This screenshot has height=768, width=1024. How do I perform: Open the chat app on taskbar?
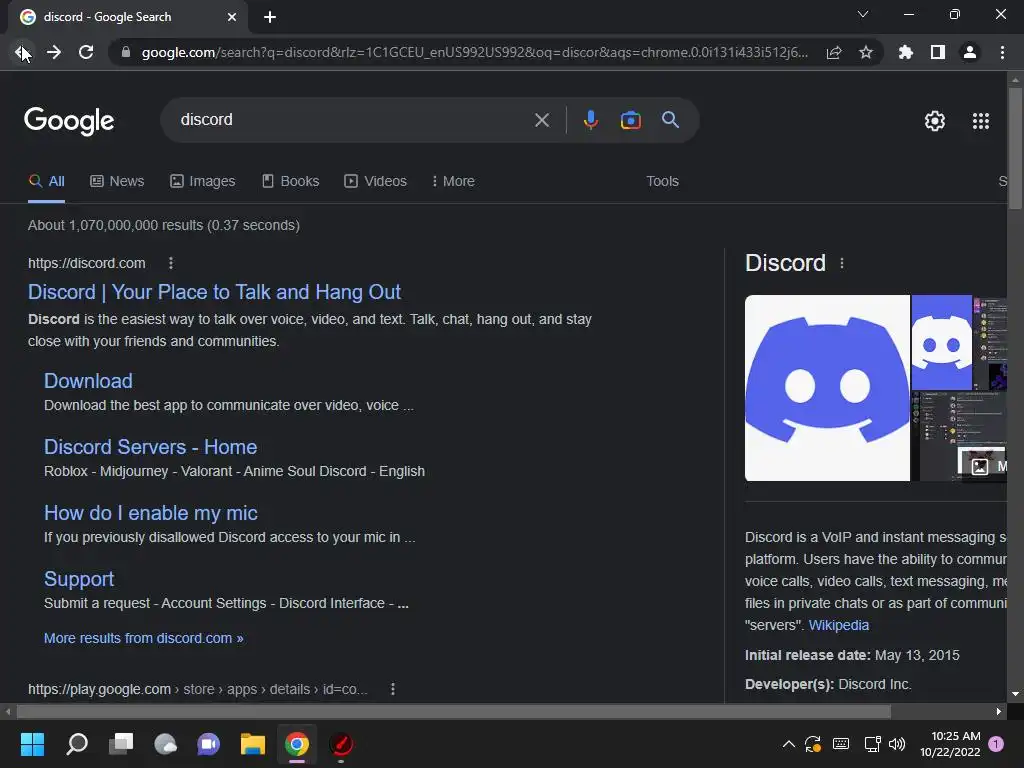[x=209, y=744]
